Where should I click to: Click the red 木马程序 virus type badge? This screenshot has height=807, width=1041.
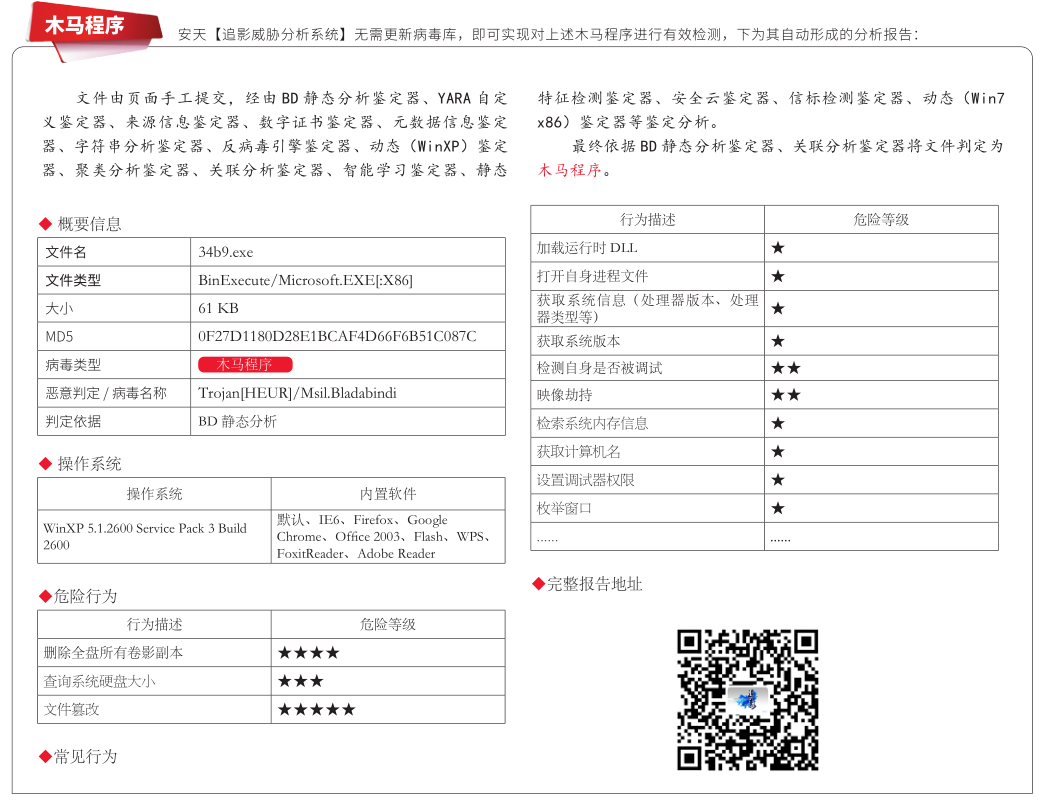pos(245,364)
